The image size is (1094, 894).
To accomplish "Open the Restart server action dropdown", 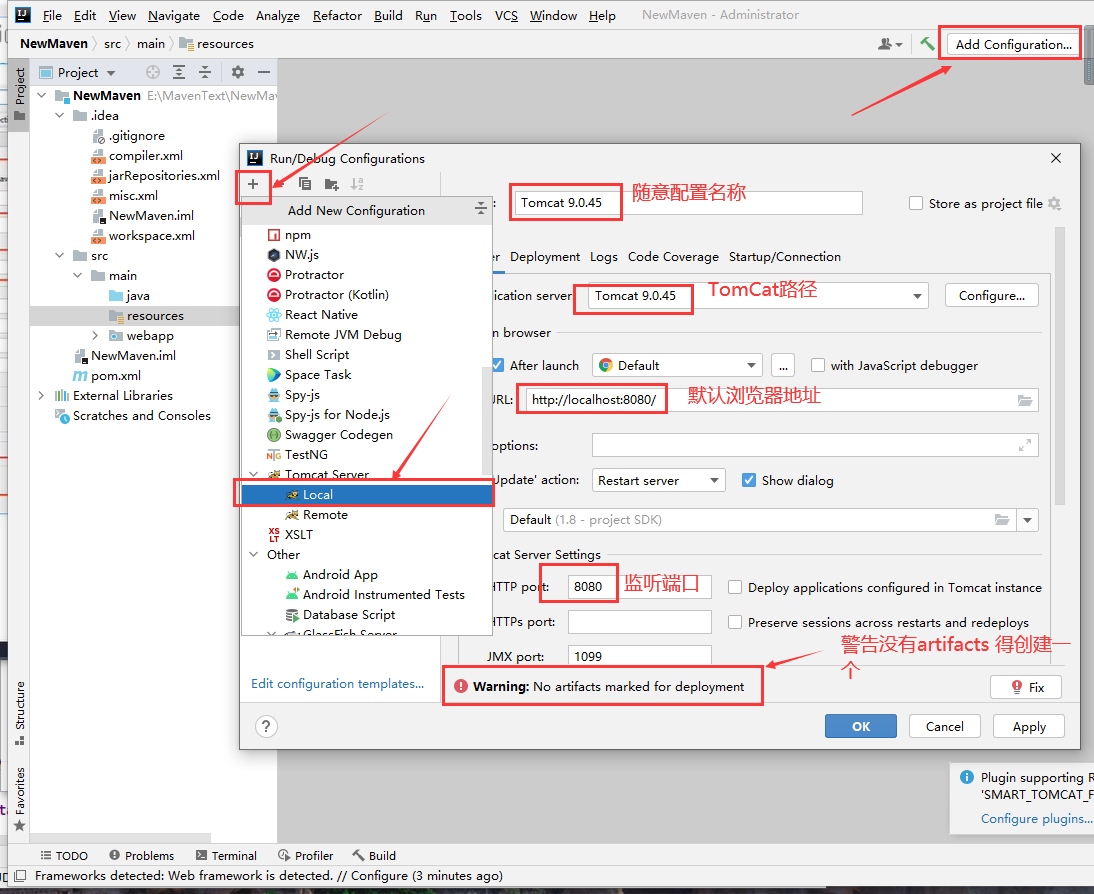I will coord(659,480).
